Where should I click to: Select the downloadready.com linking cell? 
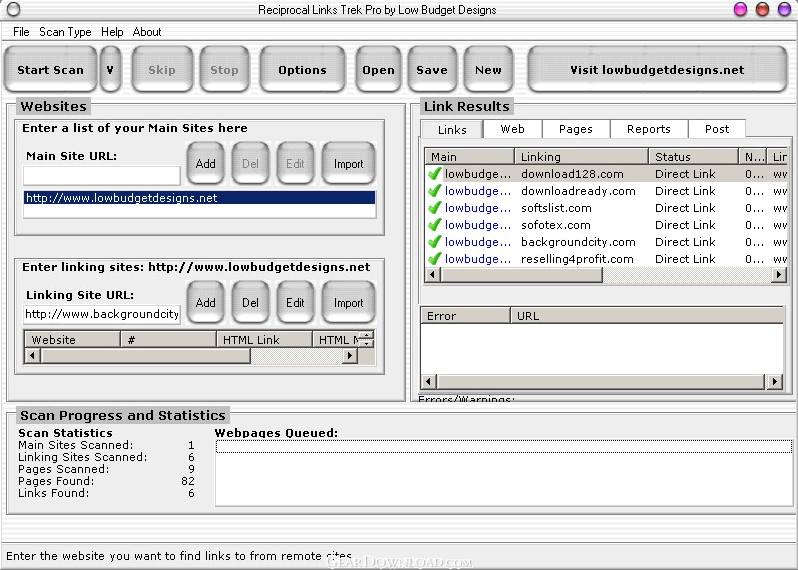pyautogui.click(x=578, y=191)
